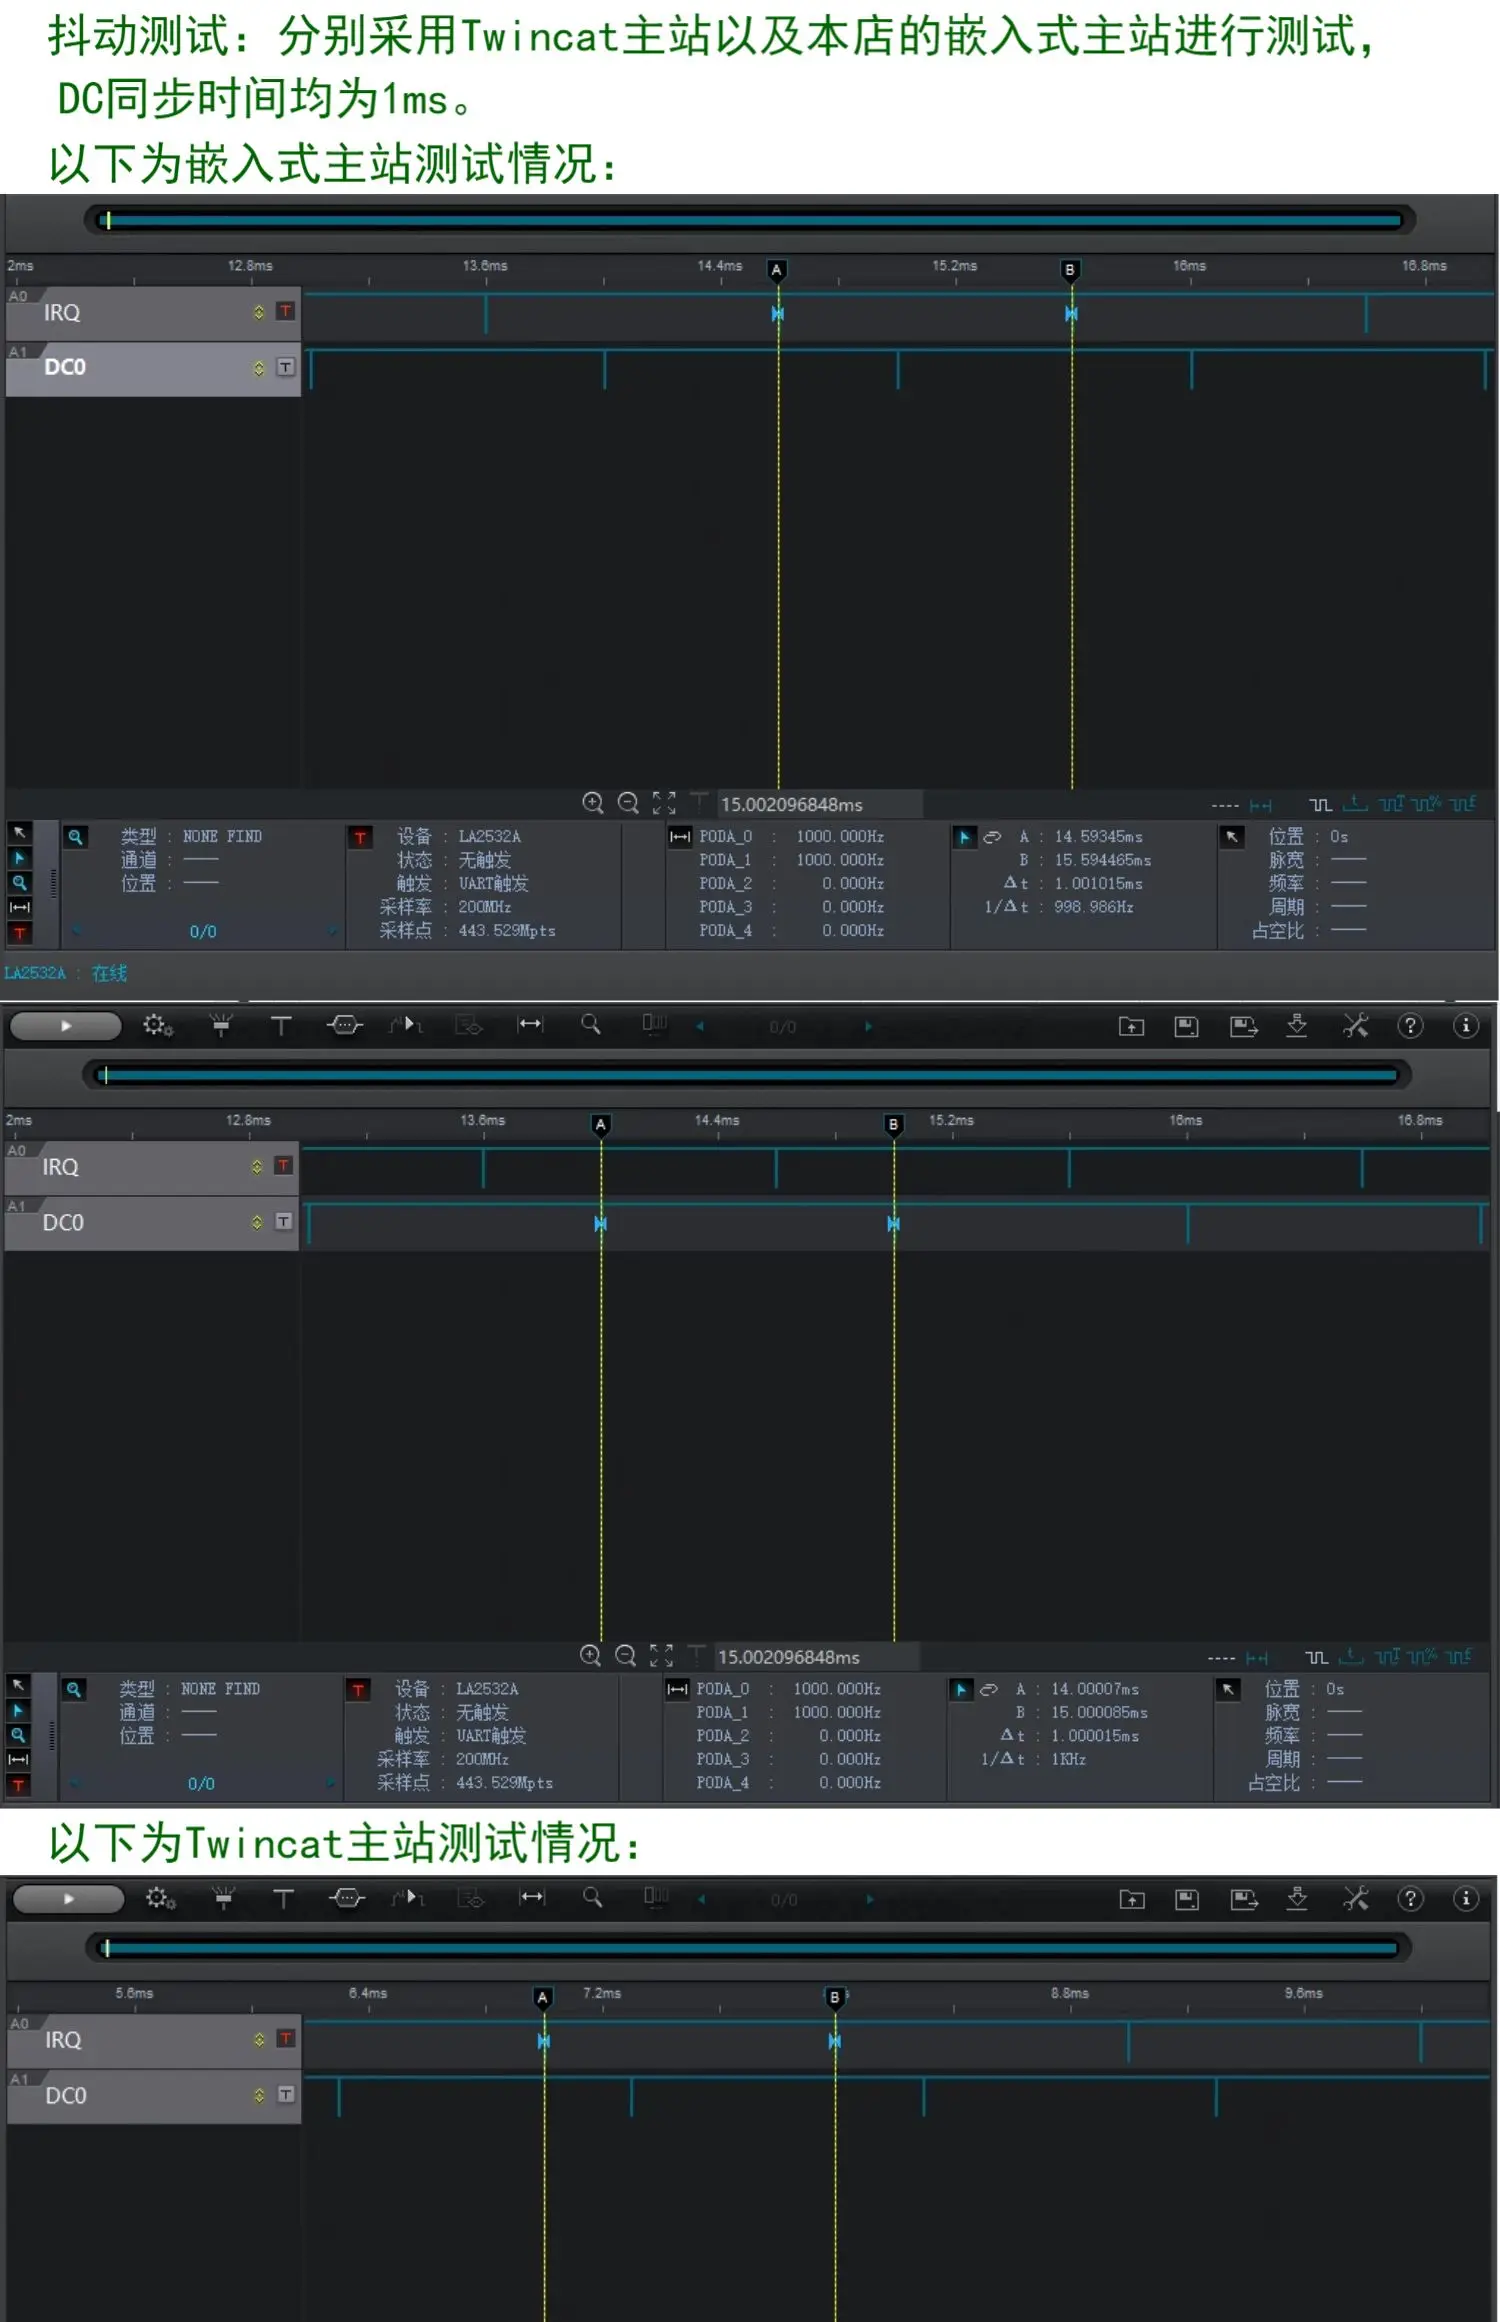Image resolution: width=1500 pixels, height=2322 pixels.
Task: Toggle red T box on IRQ row with cursors at 14.4ms
Action: point(285,311)
